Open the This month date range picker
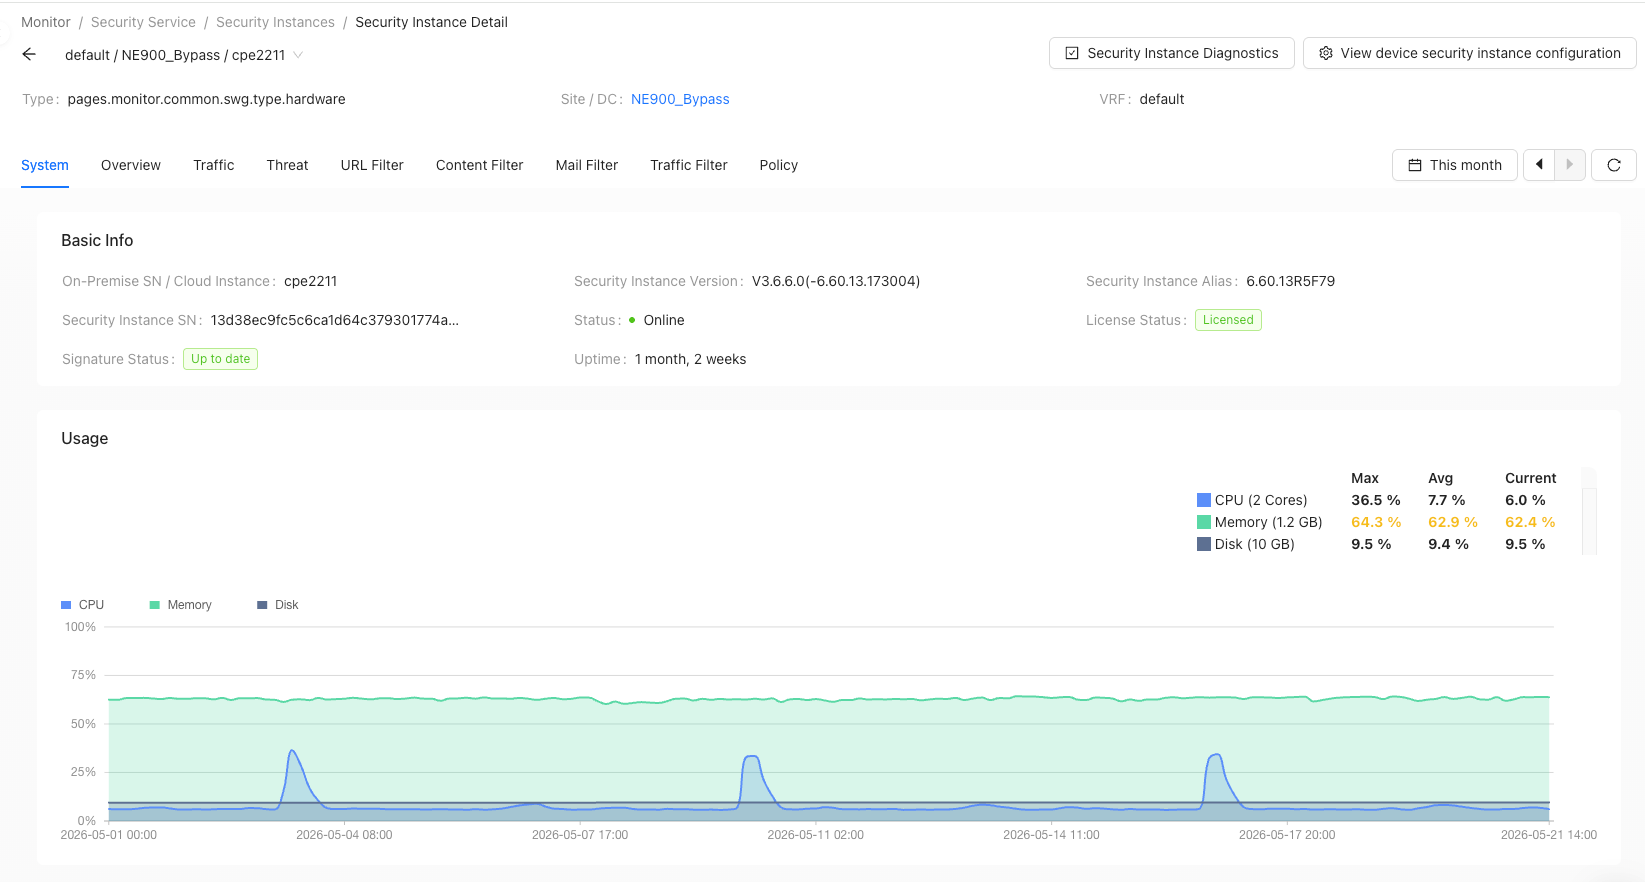 click(x=1455, y=165)
